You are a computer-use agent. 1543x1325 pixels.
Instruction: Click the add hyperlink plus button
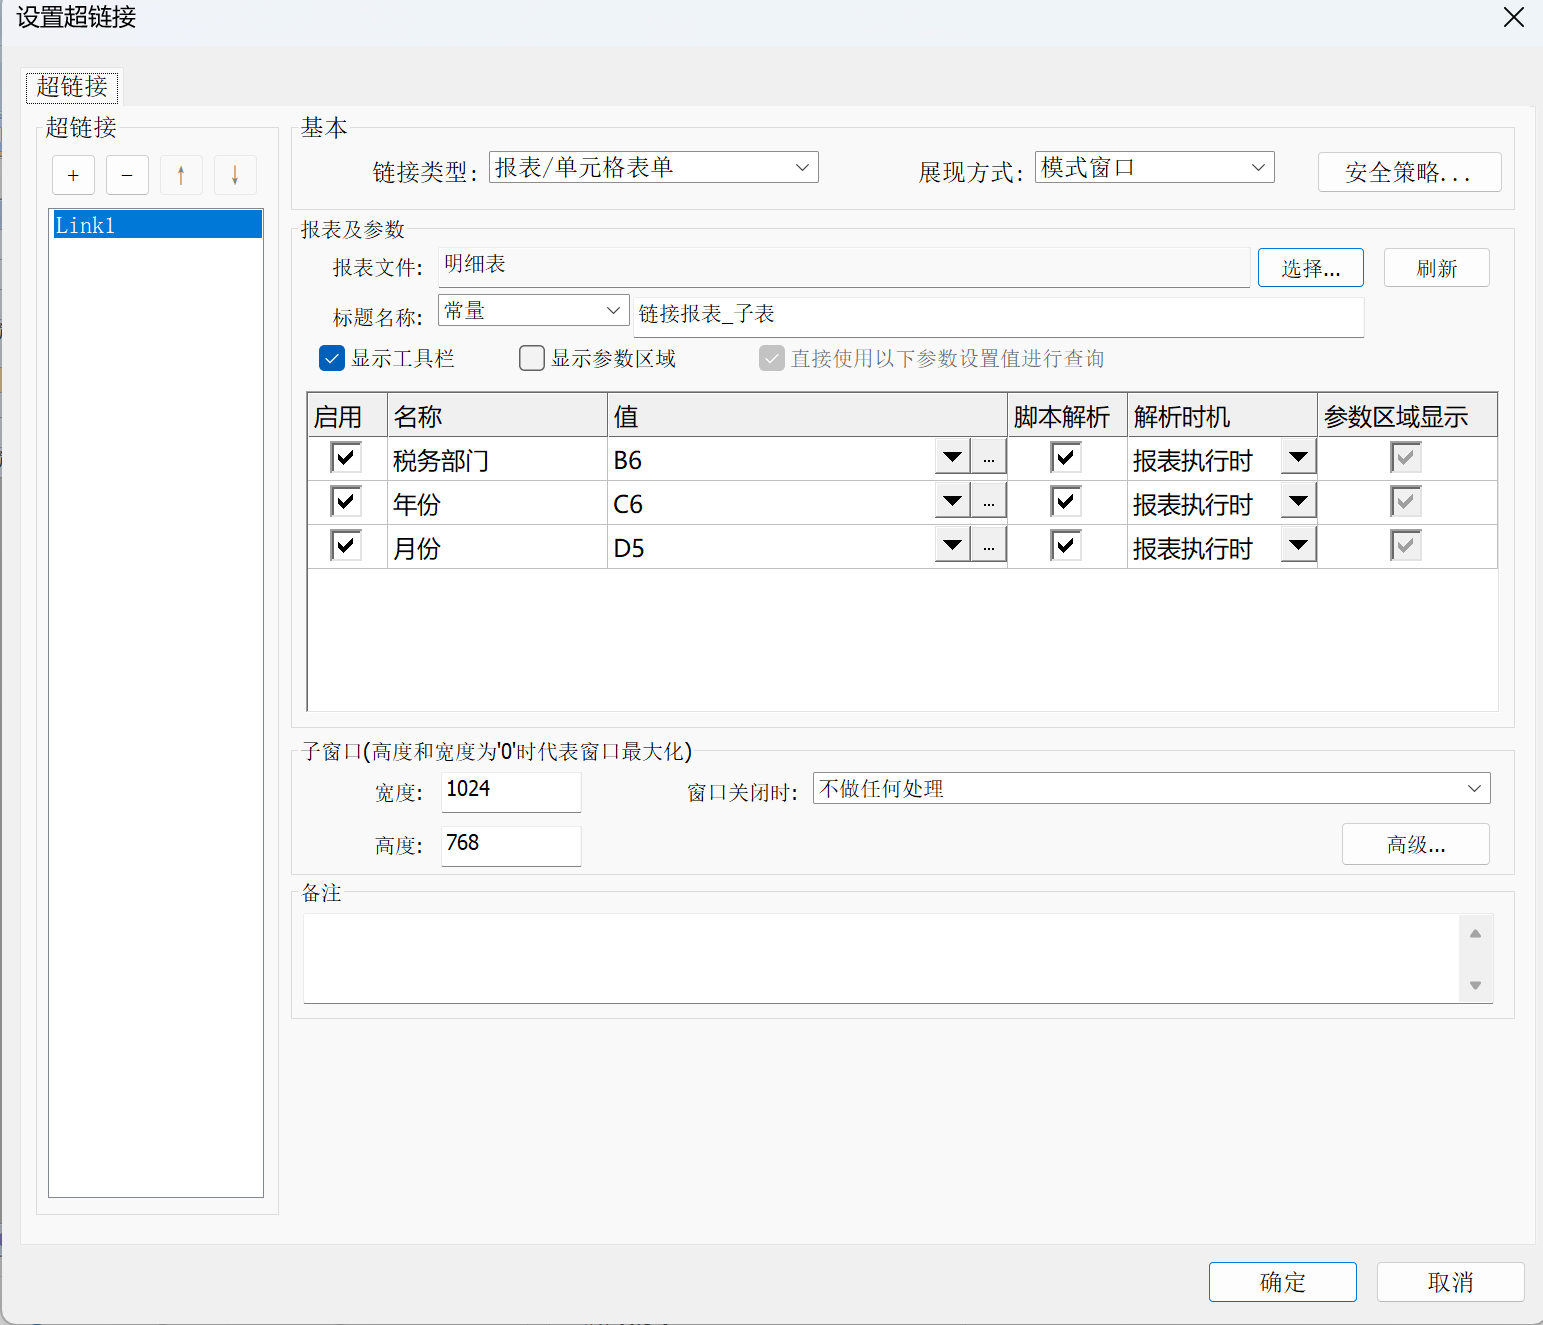[73, 176]
